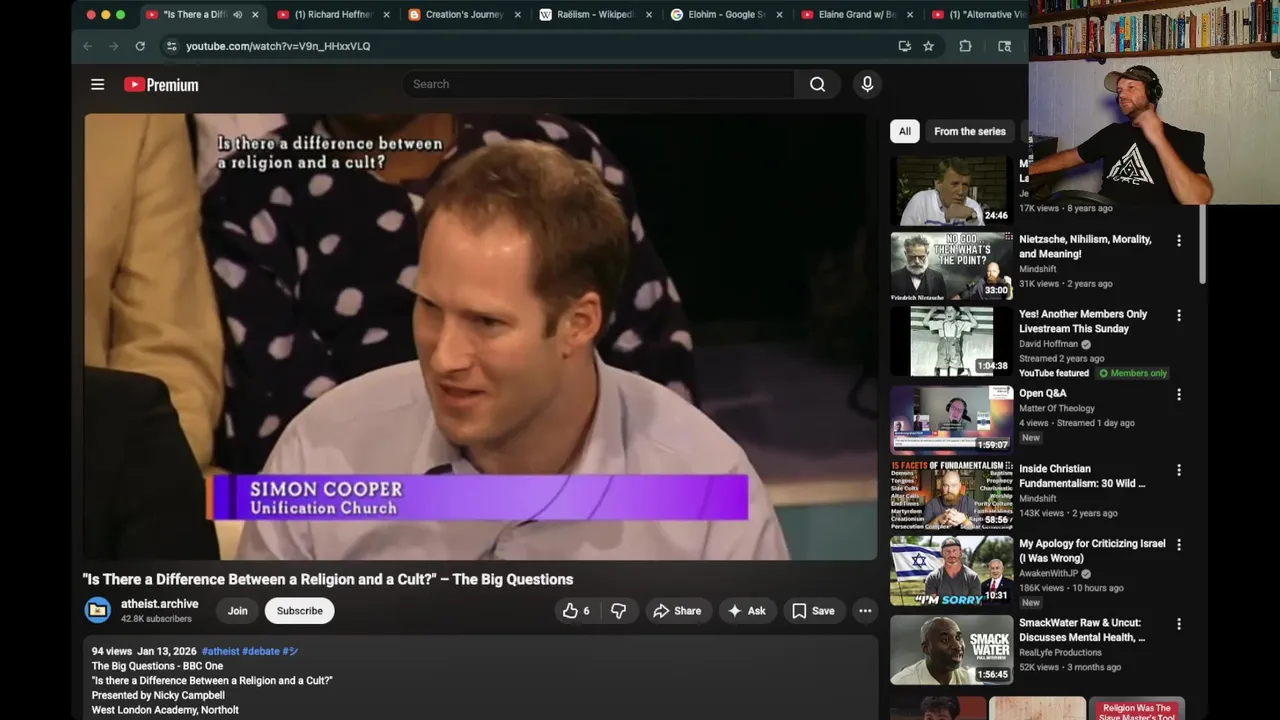Image resolution: width=1280 pixels, height=720 pixels.
Task: Click the 'Matter Of Theology' channel name
Action: click(1057, 408)
